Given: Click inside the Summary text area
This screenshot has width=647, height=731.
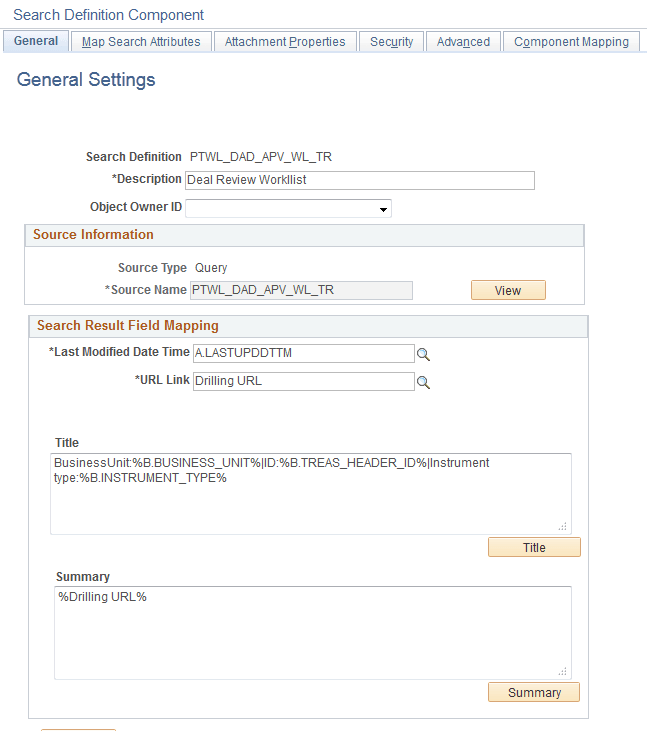Looking at the screenshot, I should tap(313, 633).
